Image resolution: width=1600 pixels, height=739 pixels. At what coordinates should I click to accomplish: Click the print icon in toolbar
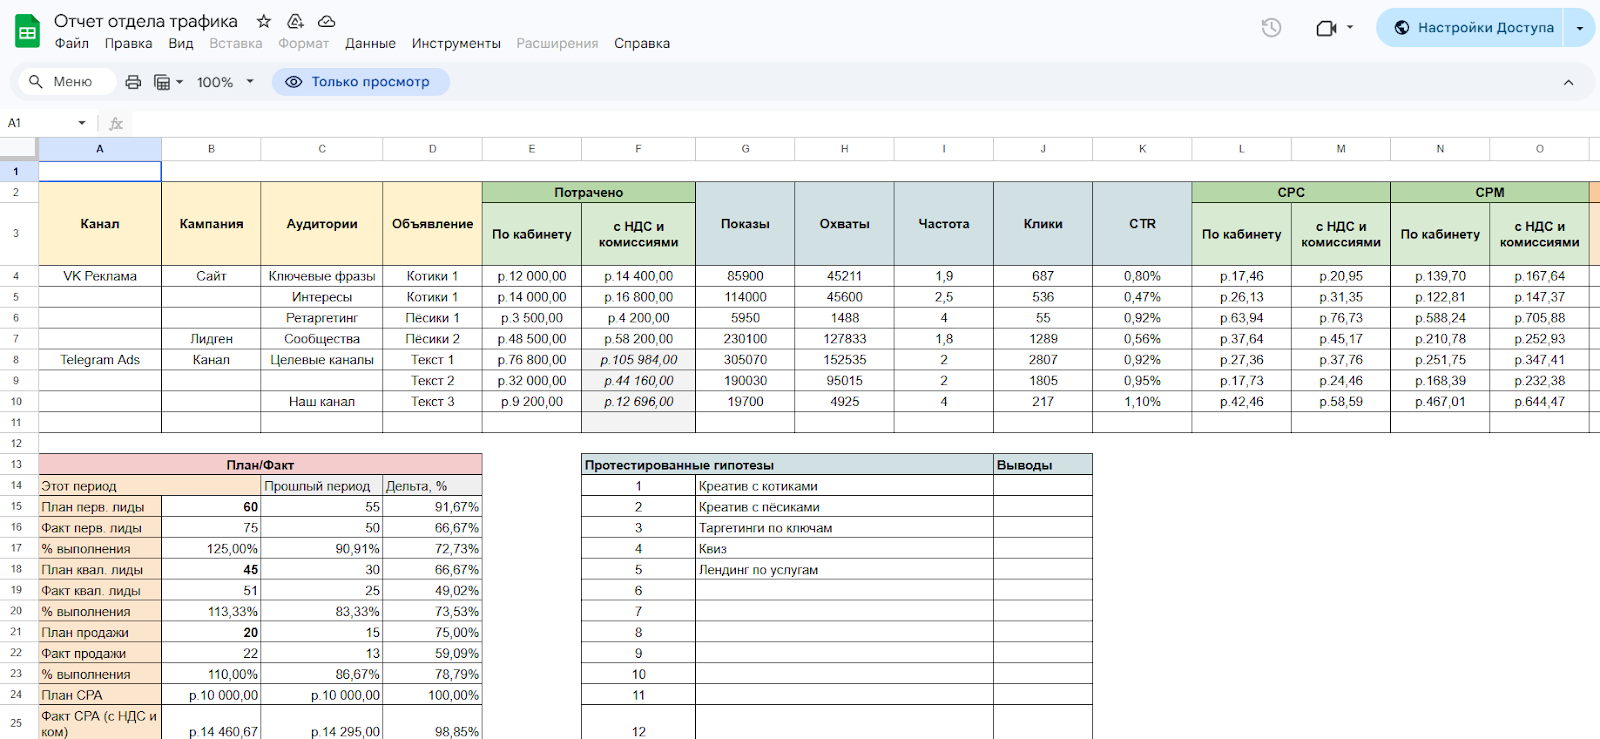click(133, 82)
